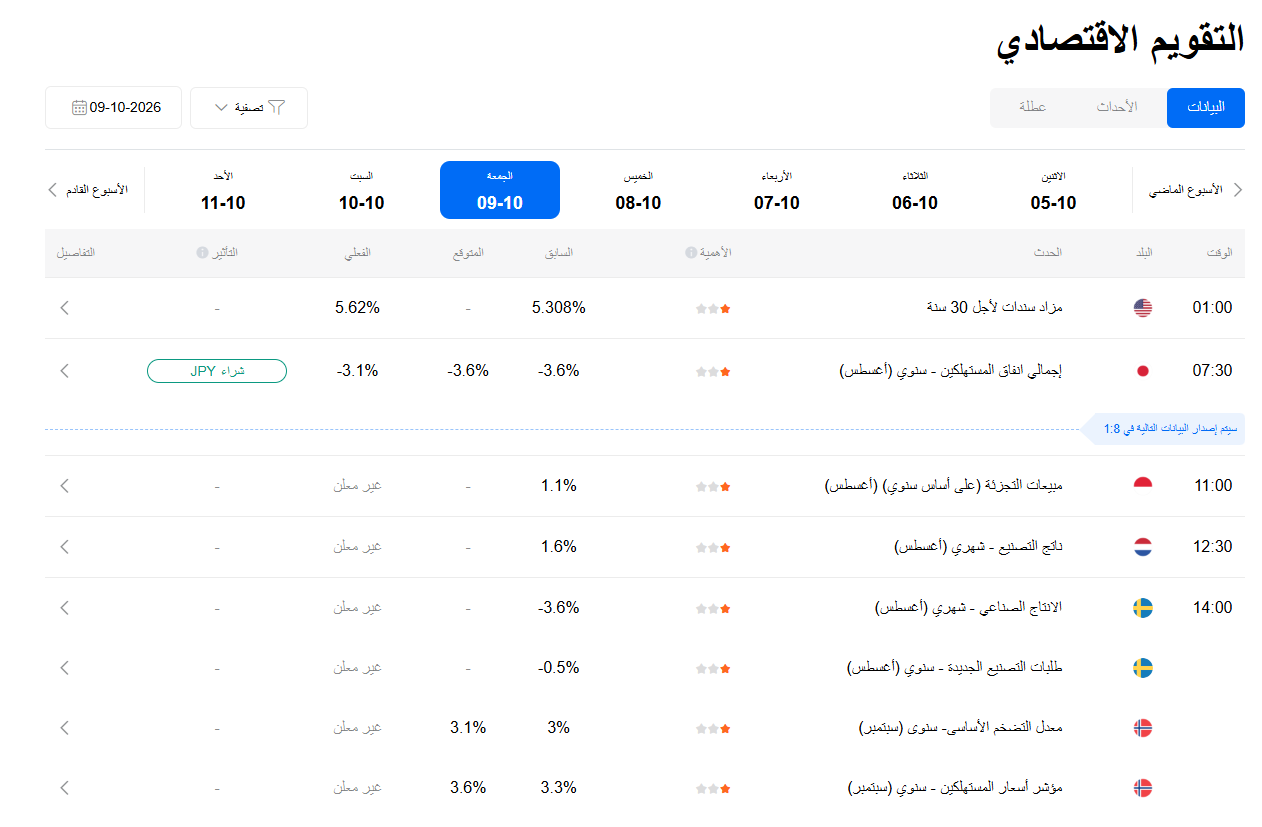Click the importance stars of the 30-year bond auction
The height and width of the screenshot is (827, 1262).
click(x=713, y=309)
